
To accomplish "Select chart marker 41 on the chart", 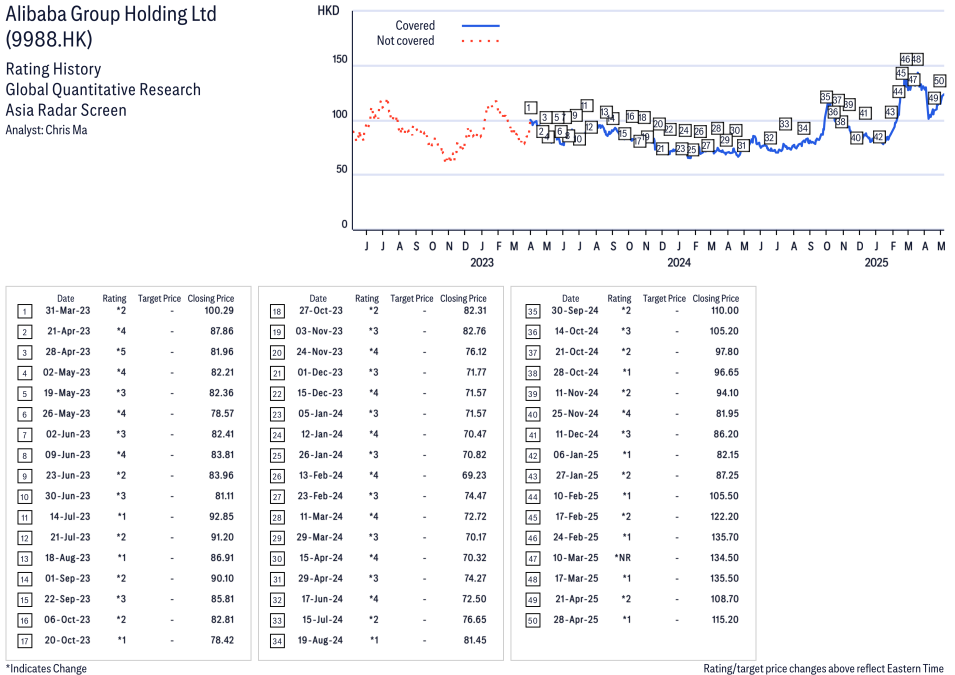I will 864,113.
